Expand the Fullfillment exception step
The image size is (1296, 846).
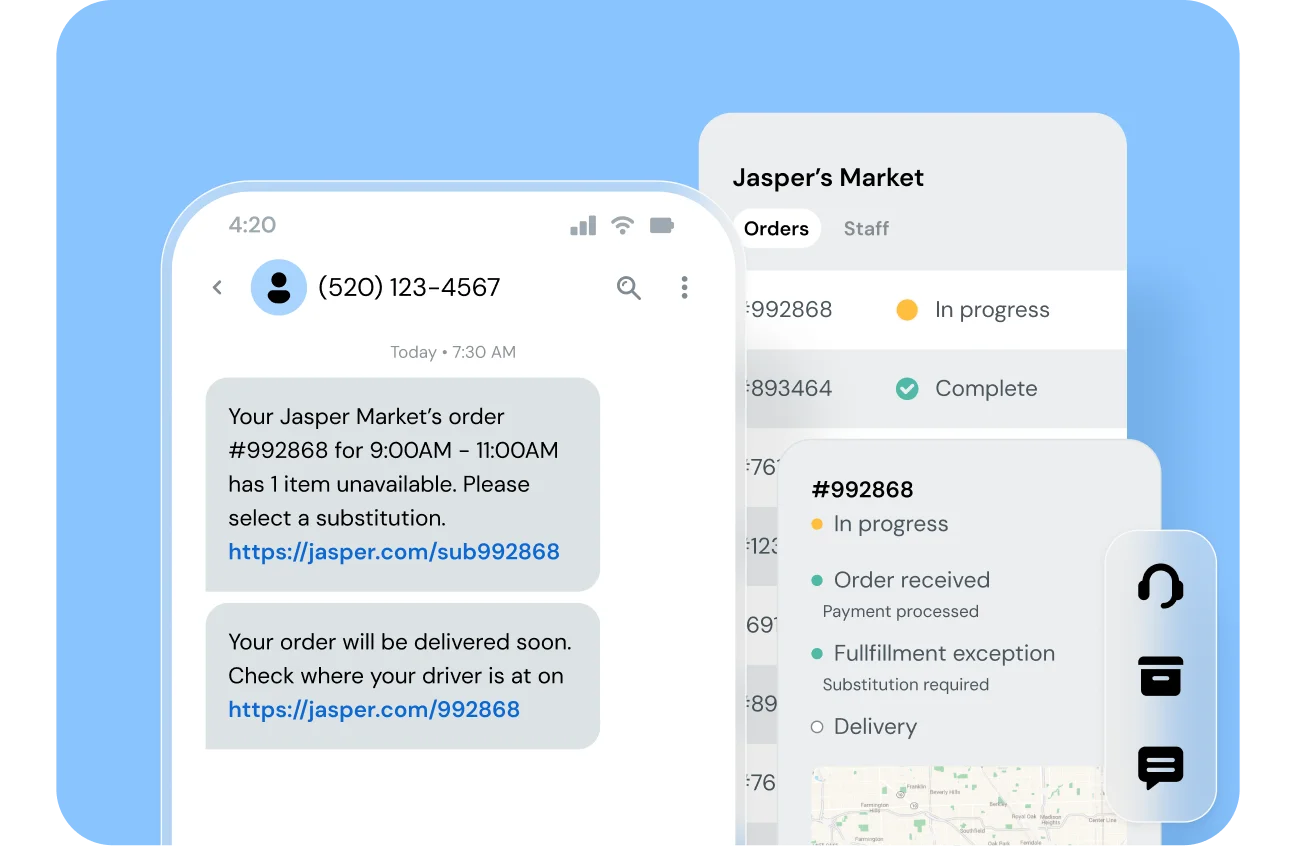point(944,654)
